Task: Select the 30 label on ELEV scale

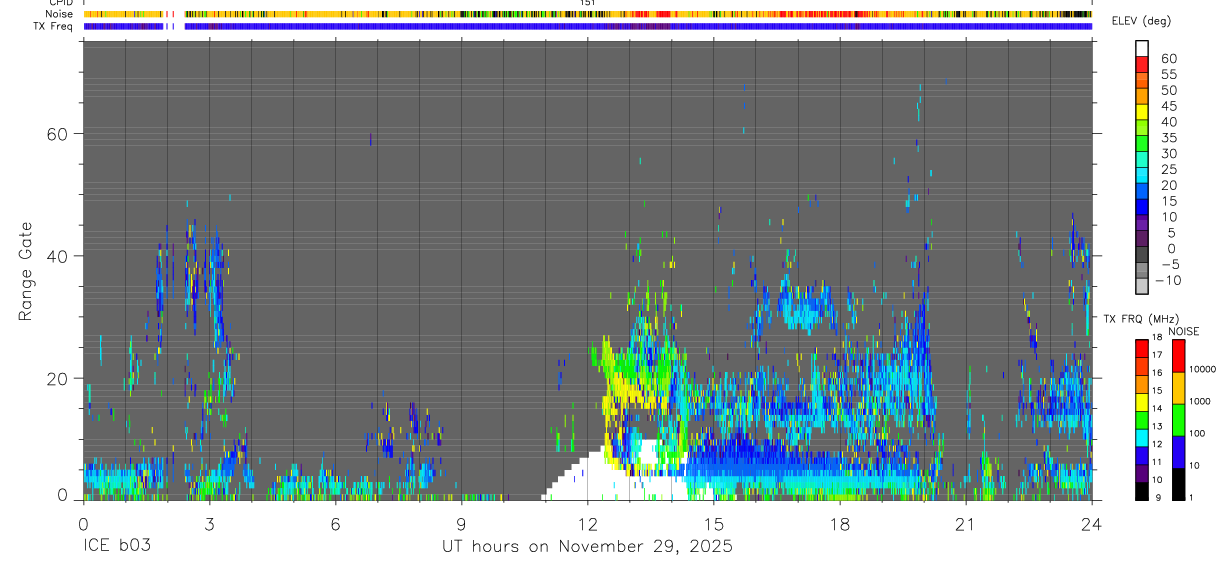Action: pos(1168,153)
